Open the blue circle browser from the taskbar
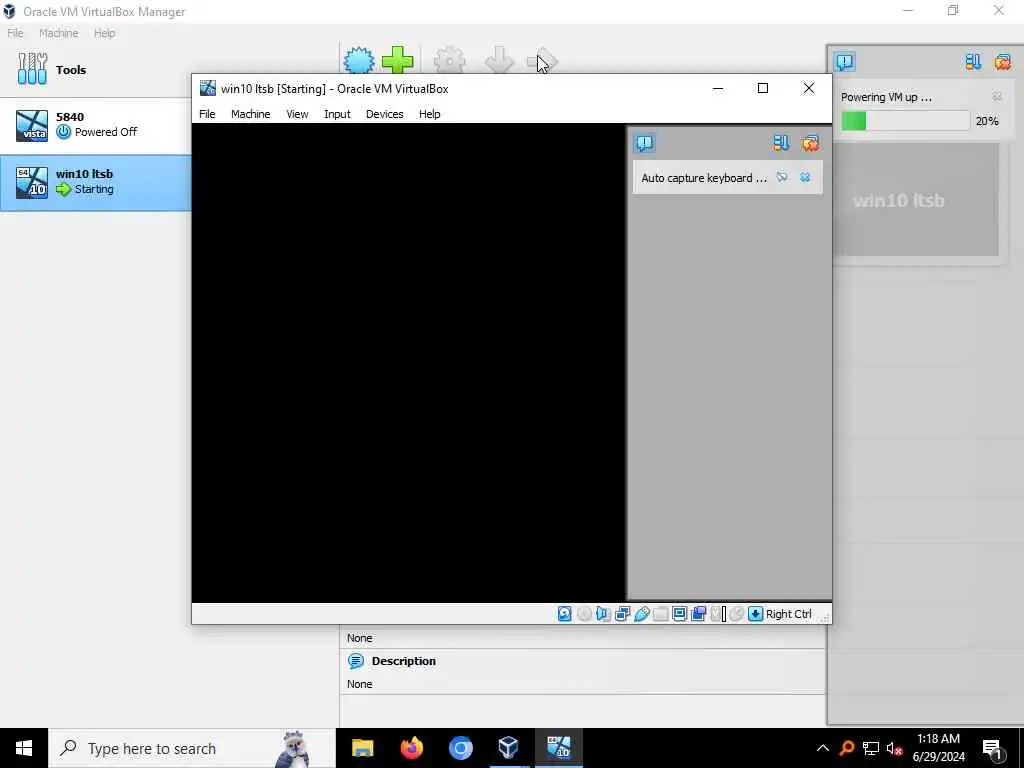The width and height of the screenshot is (1024, 768). (x=460, y=748)
